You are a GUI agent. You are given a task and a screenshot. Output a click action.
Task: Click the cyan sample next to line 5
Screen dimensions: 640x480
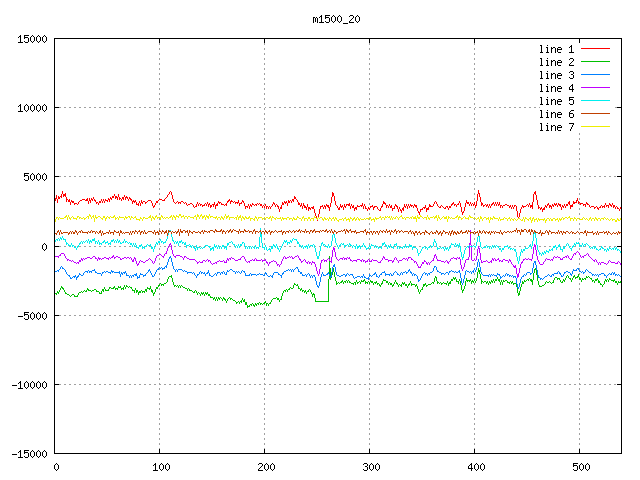596,101
